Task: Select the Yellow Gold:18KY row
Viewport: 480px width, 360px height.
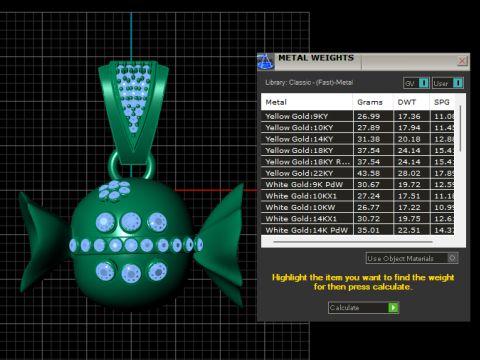Action: pyautogui.click(x=357, y=150)
